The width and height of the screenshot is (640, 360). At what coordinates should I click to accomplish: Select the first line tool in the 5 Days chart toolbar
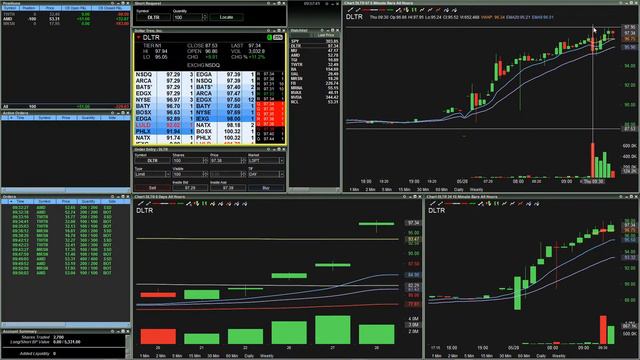click(x=140, y=203)
